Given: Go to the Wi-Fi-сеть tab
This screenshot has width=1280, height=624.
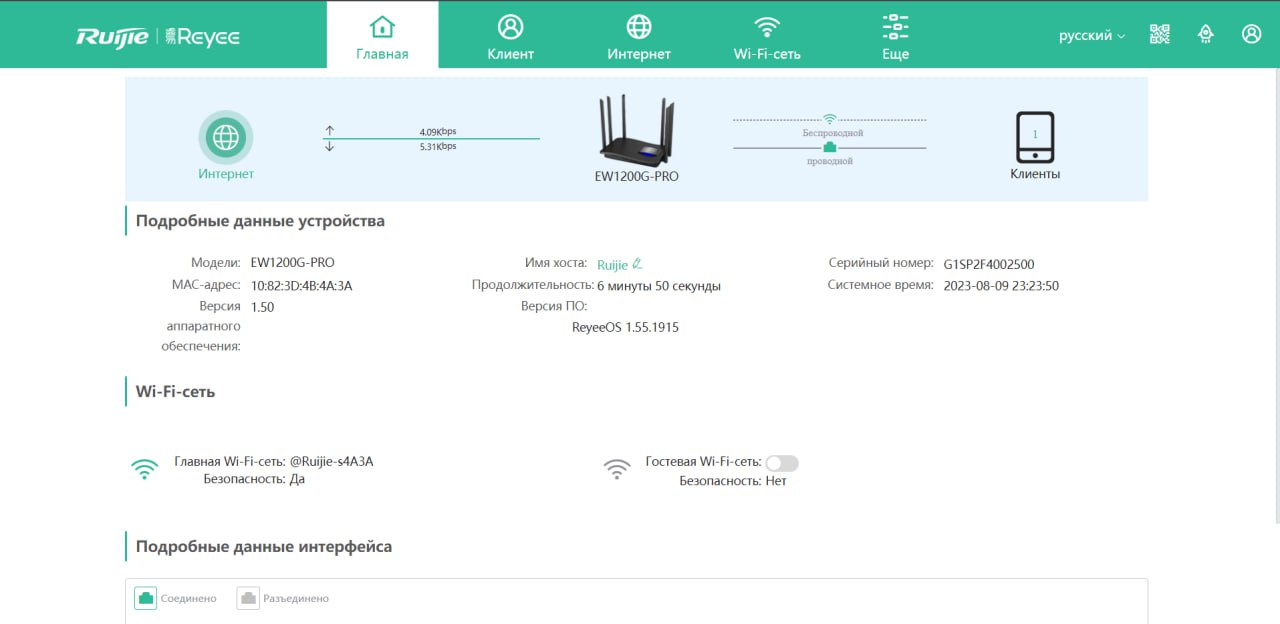Looking at the screenshot, I should [767, 35].
